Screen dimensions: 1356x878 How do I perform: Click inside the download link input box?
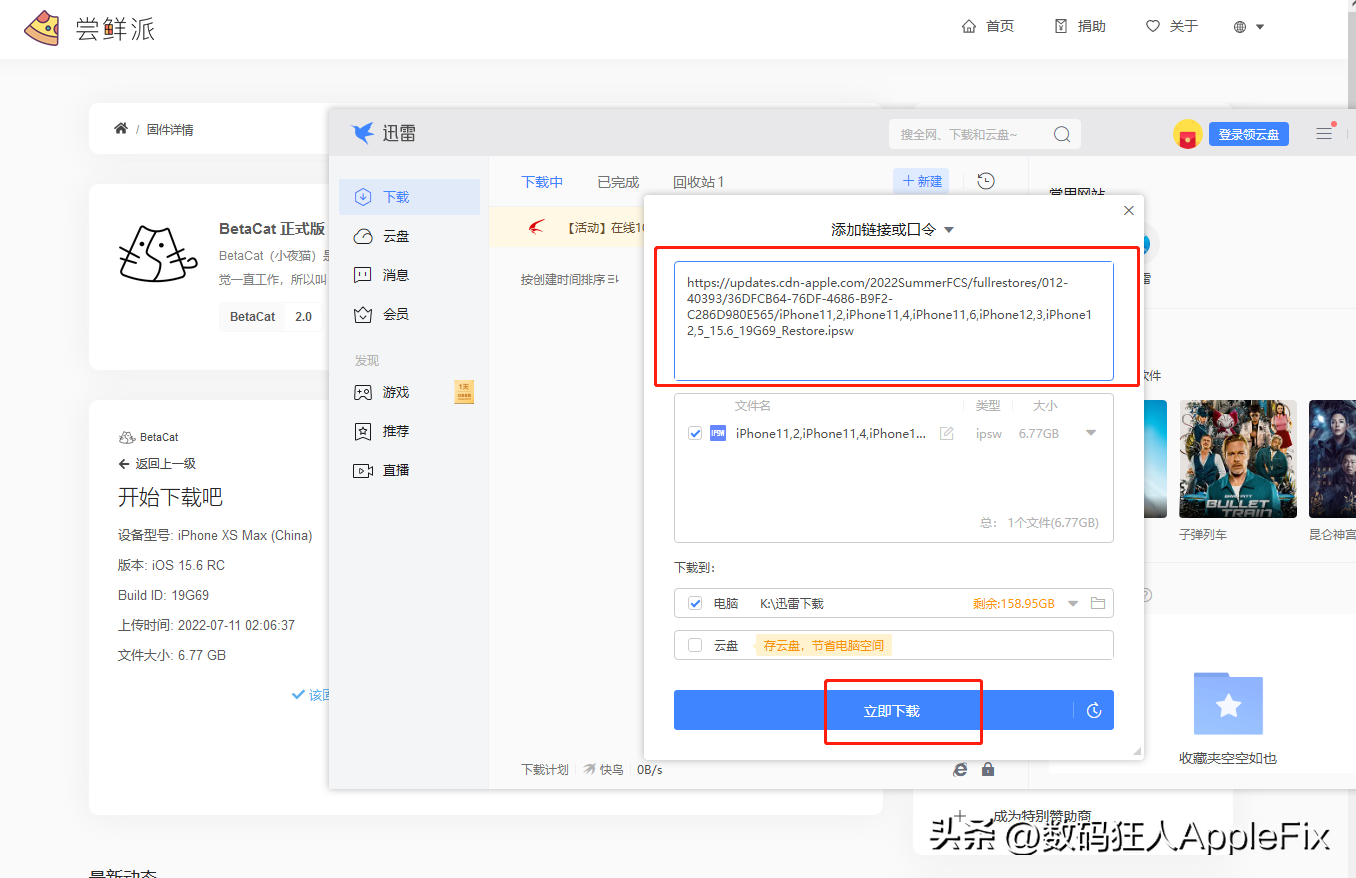click(x=895, y=317)
